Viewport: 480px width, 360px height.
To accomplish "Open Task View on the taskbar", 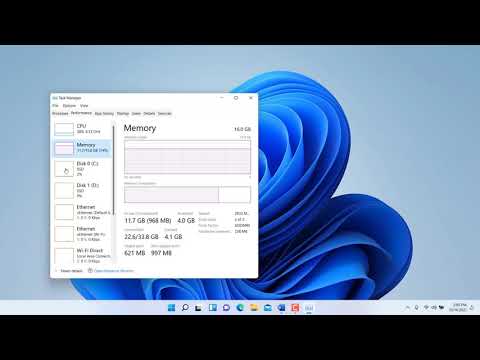I will point(198,308).
